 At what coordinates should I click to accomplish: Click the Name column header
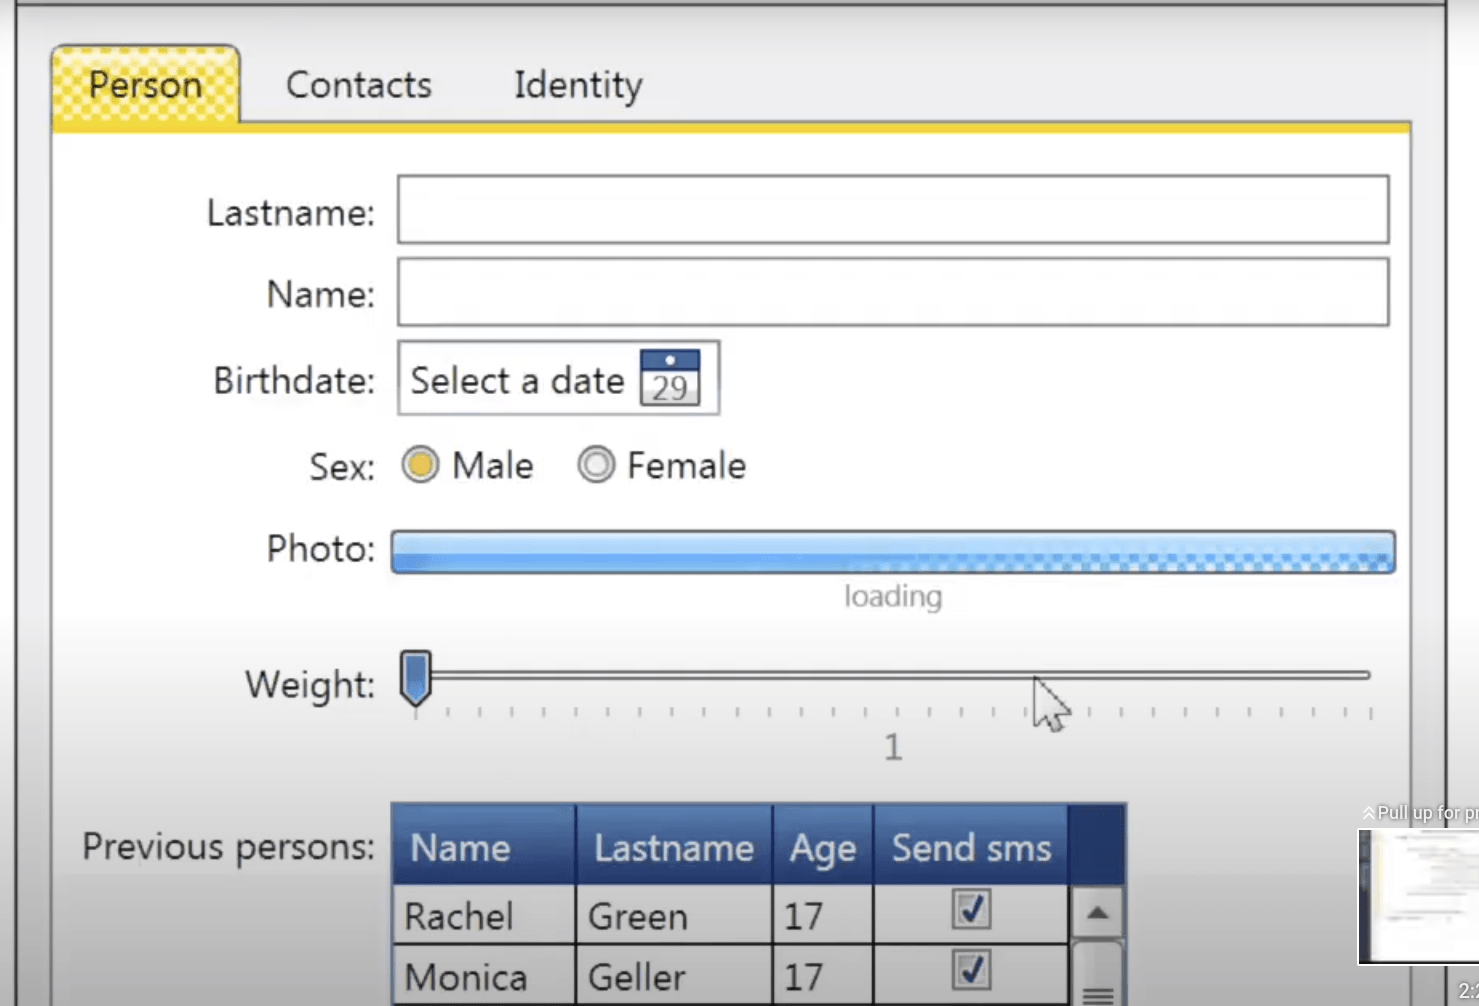tap(462, 847)
